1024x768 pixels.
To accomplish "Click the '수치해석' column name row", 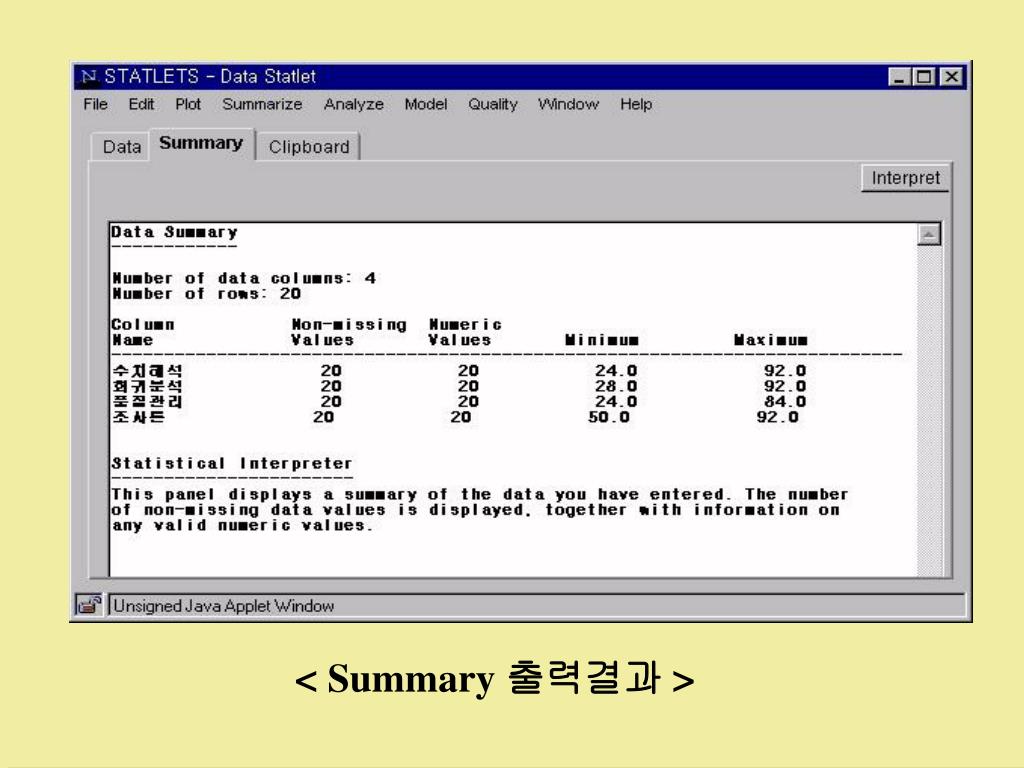I will point(148,371).
